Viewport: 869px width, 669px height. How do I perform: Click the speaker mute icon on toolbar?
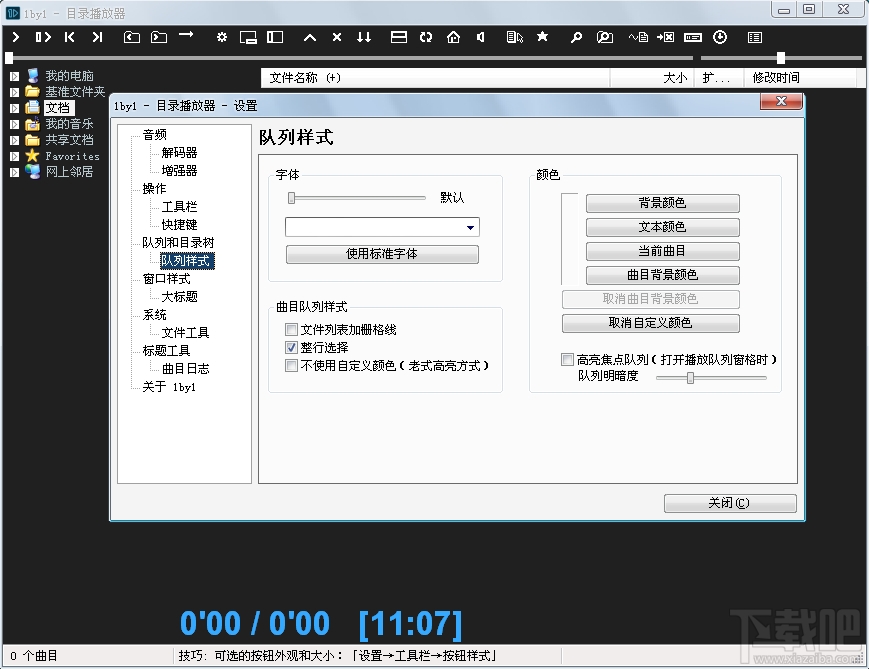(479, 37)
